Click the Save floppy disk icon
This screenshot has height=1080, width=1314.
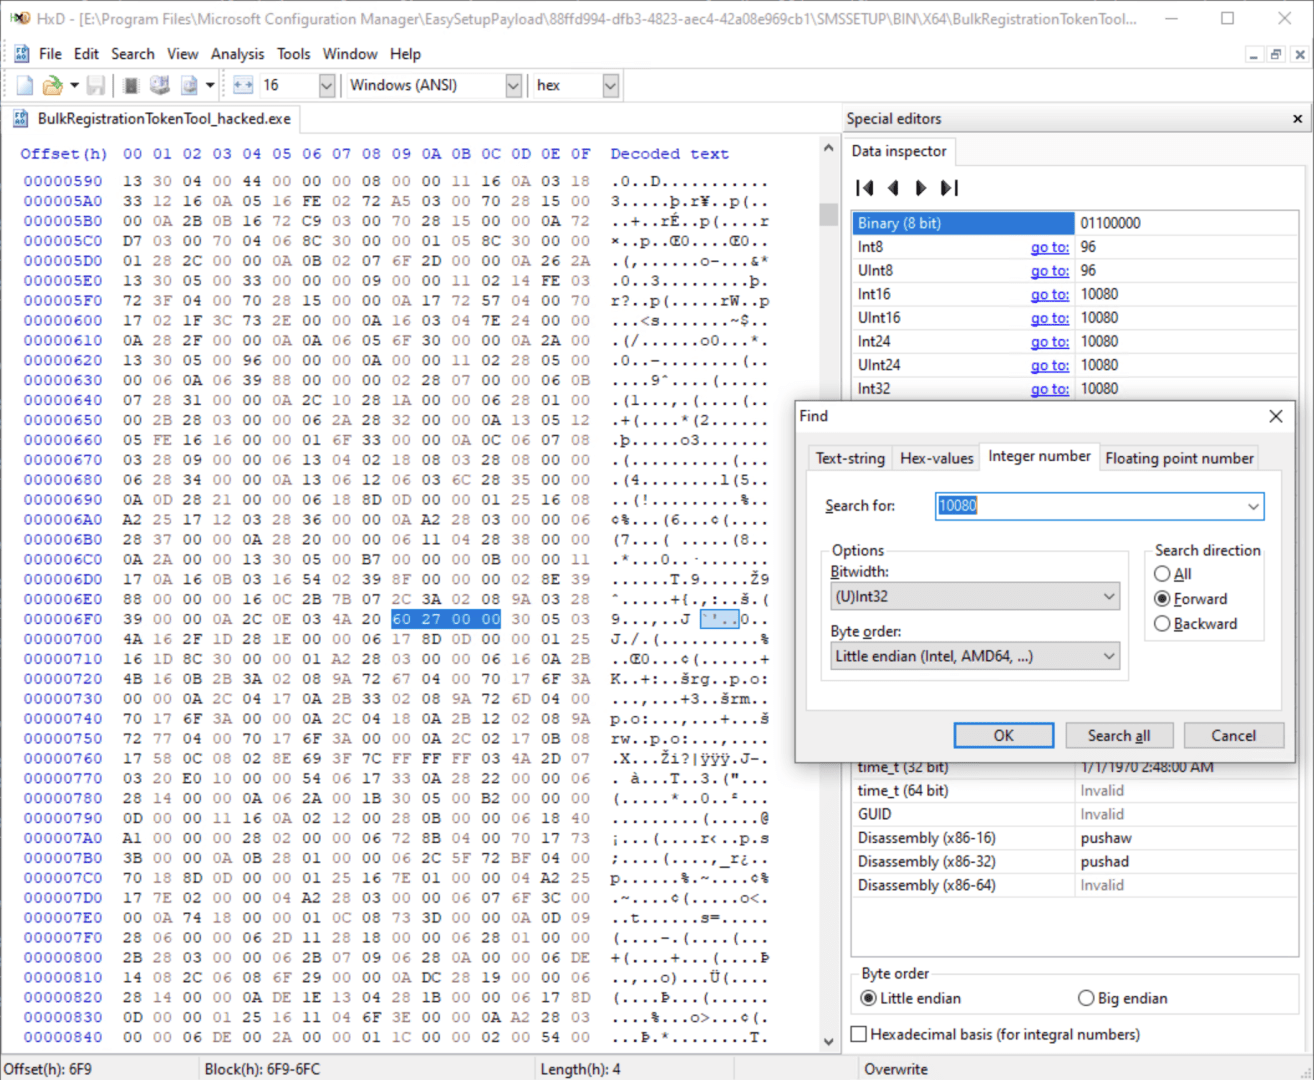pyautogui.click(x=96, y=86)
